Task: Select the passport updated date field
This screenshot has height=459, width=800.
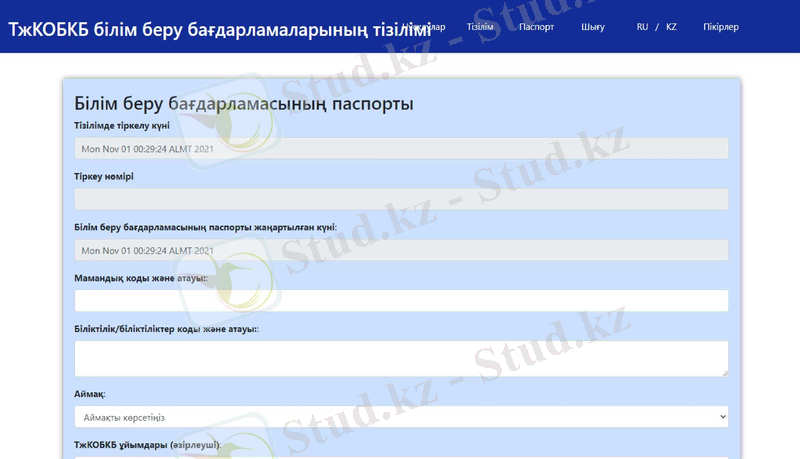Action: (401, 250)
